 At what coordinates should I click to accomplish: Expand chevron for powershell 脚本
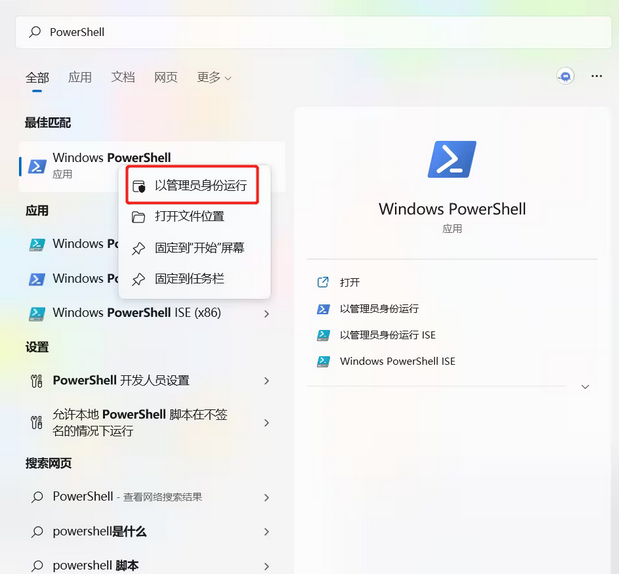pyautogui.click(x=267, y=566)
